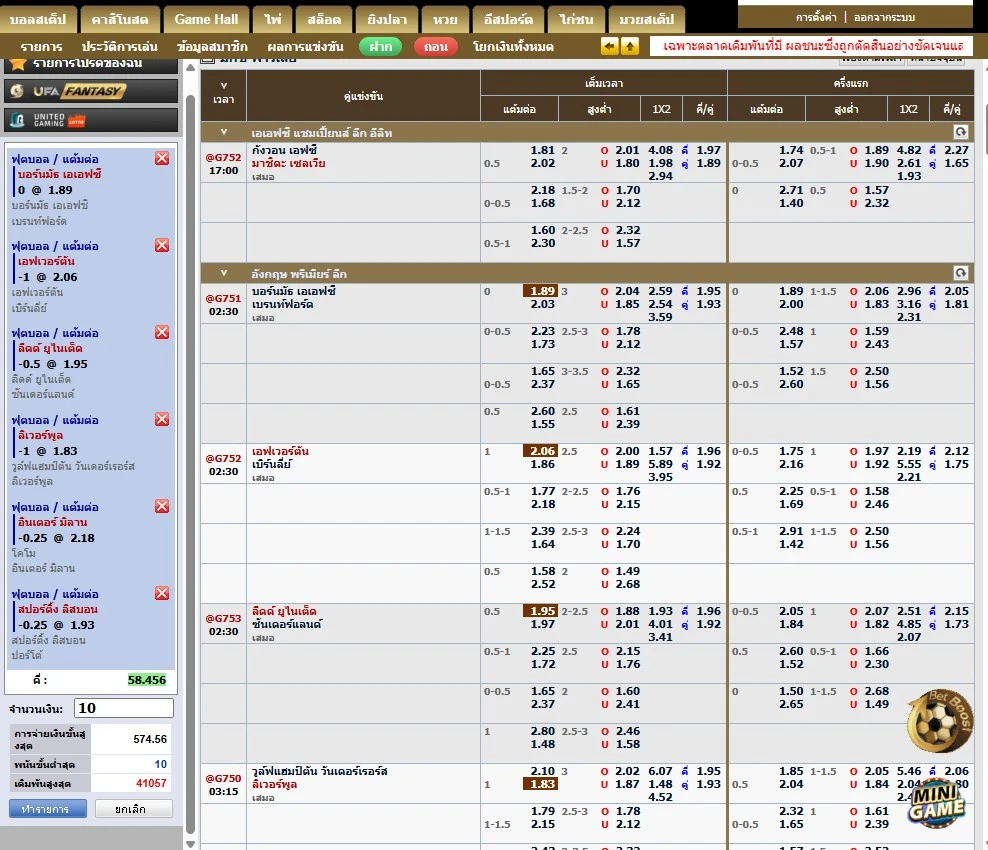Remove the Inter Milan -0.25 @ 2.18 bet
This screenshot has height=850, width=988.
coord(162,506)
